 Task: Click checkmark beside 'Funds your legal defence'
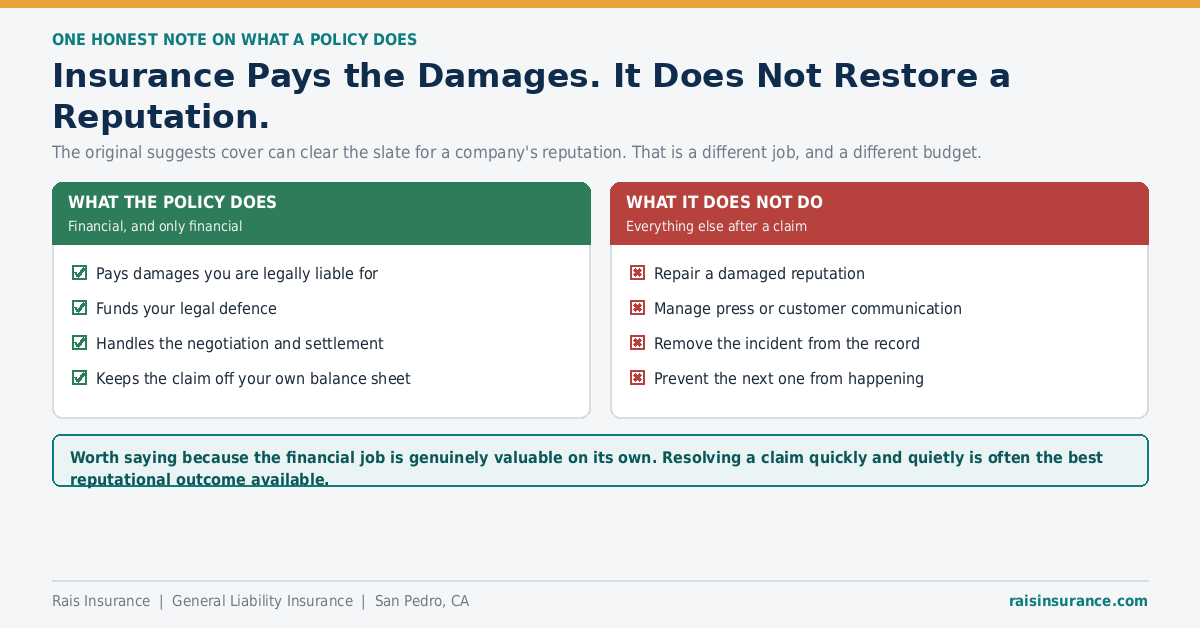pyautogui.click(x=80, y=308)
